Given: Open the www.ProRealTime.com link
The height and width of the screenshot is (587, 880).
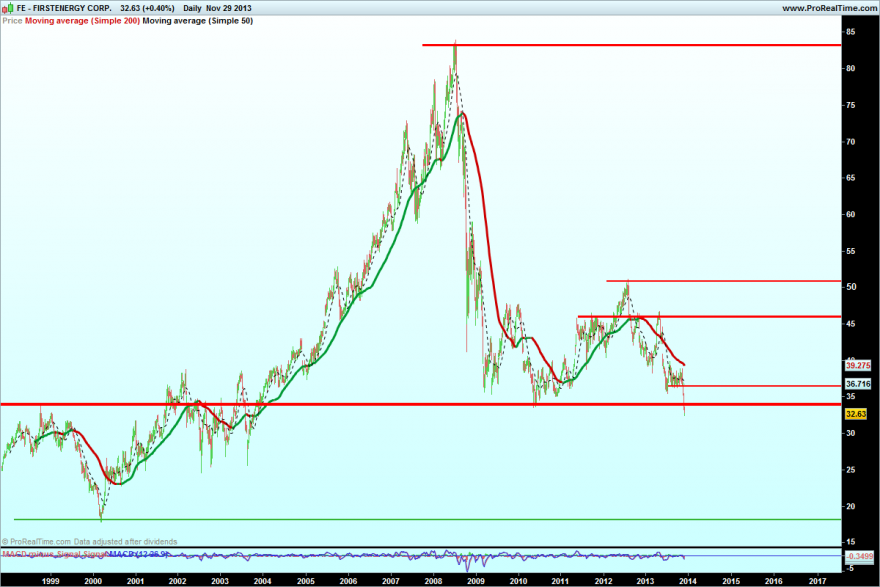Looking at the screenshot, I should coord(828,8).
